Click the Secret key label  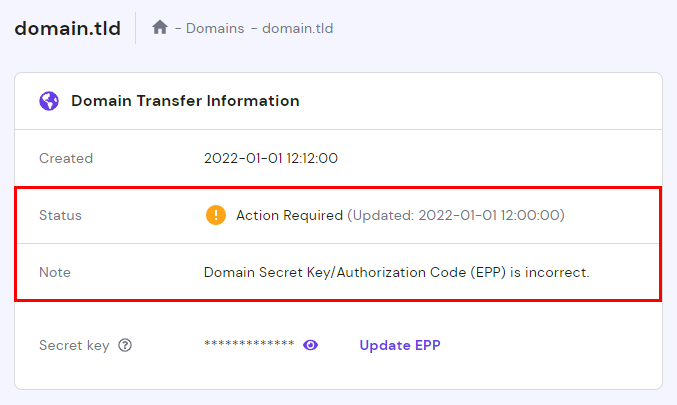tap(74, 346)
